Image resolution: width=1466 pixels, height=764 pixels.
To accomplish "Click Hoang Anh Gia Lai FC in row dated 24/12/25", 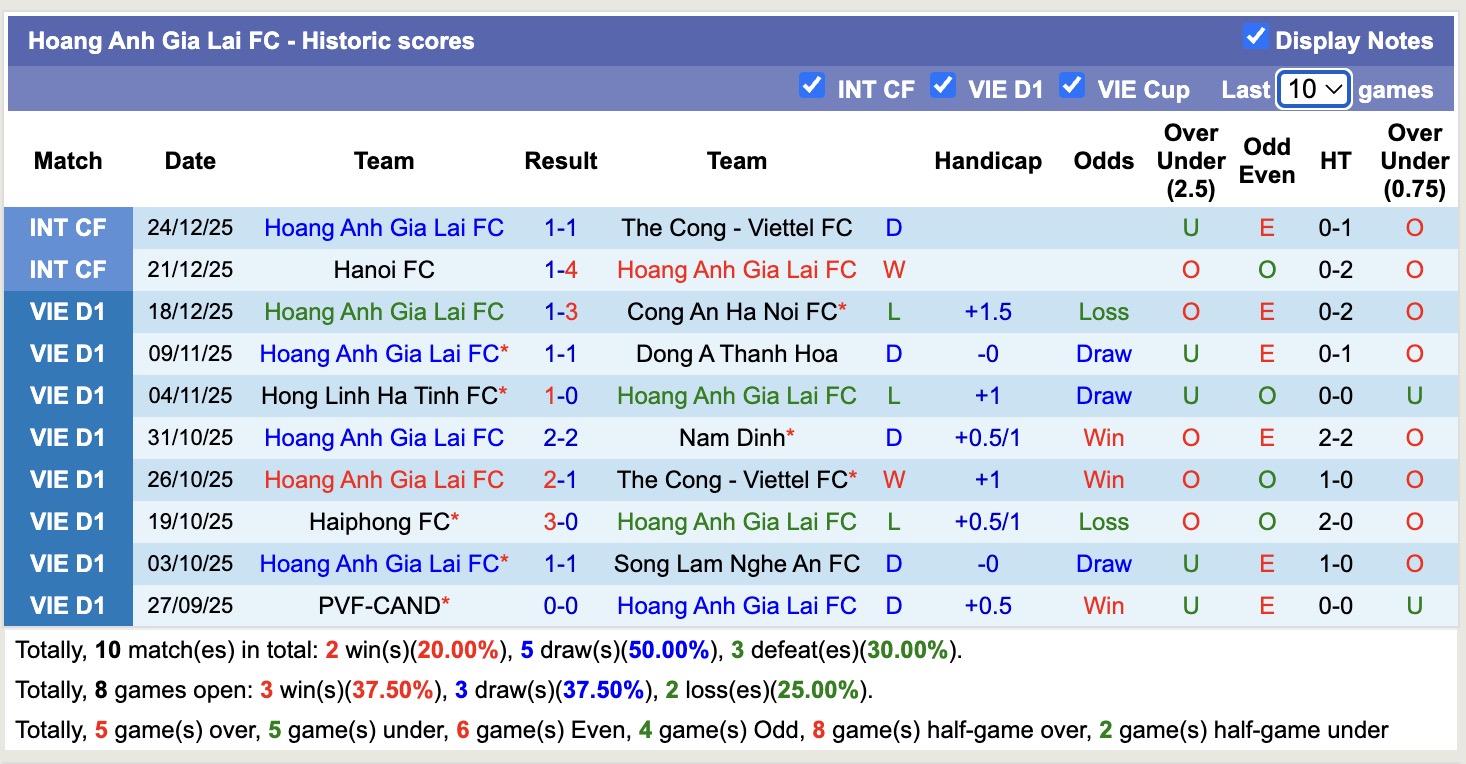I will pos(385,227).
